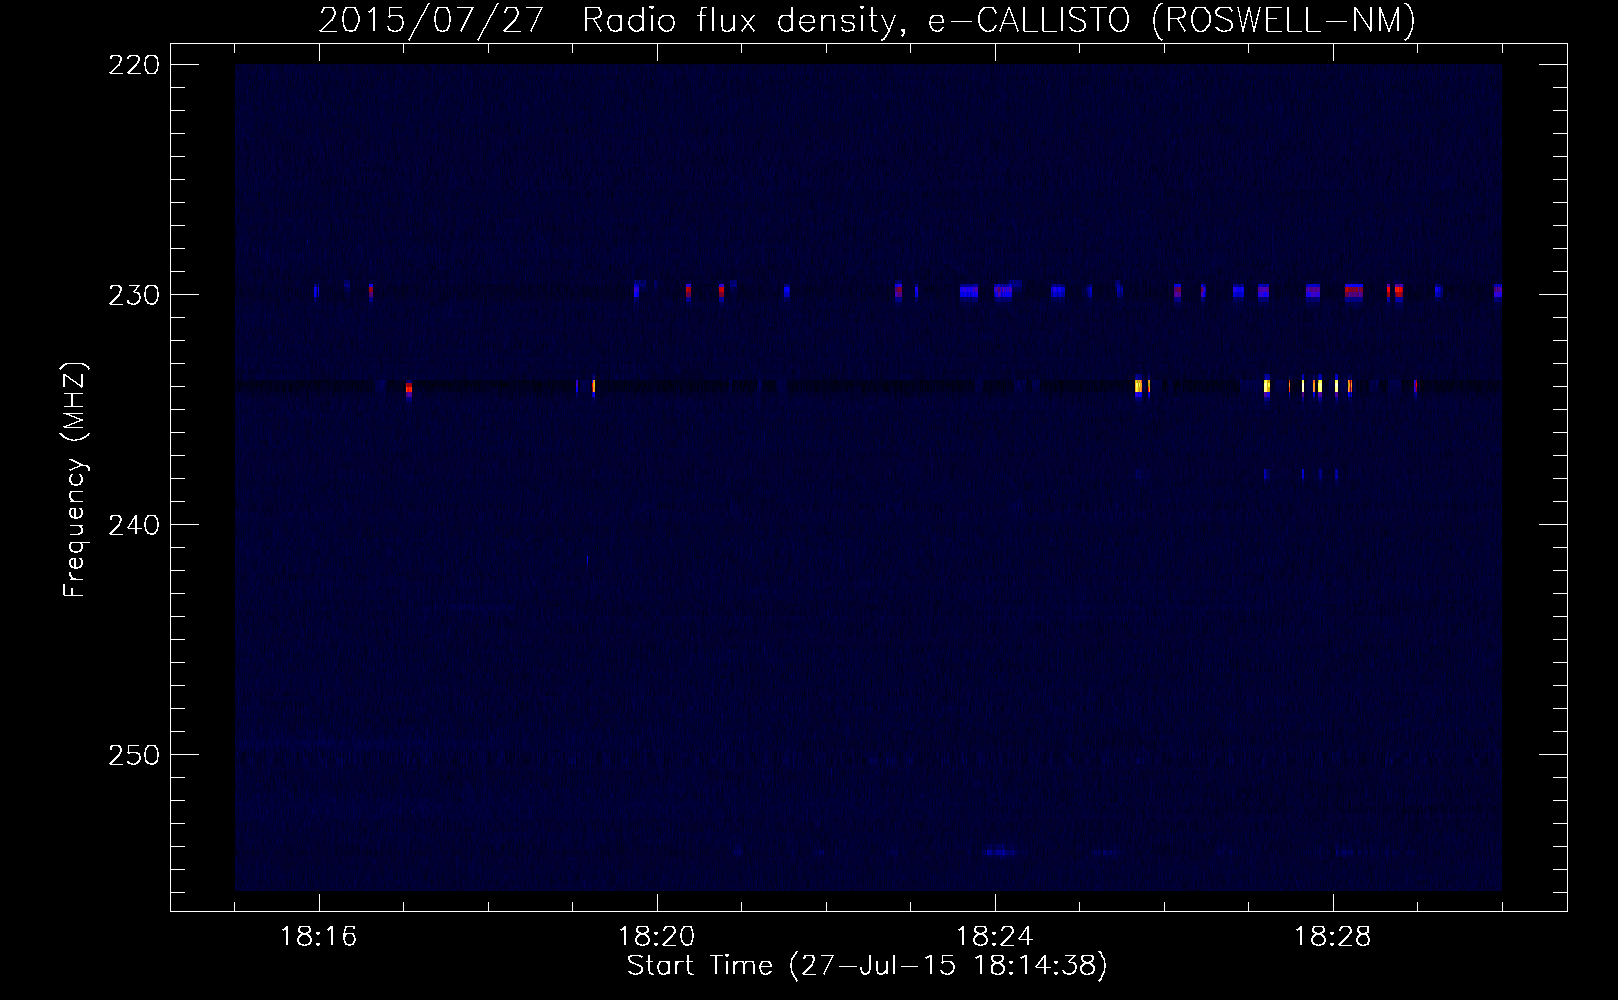Click the 18:16 time tick label
This screenshot has height=1000, width=1618.
pyautogui.click(x=318, y=937)
